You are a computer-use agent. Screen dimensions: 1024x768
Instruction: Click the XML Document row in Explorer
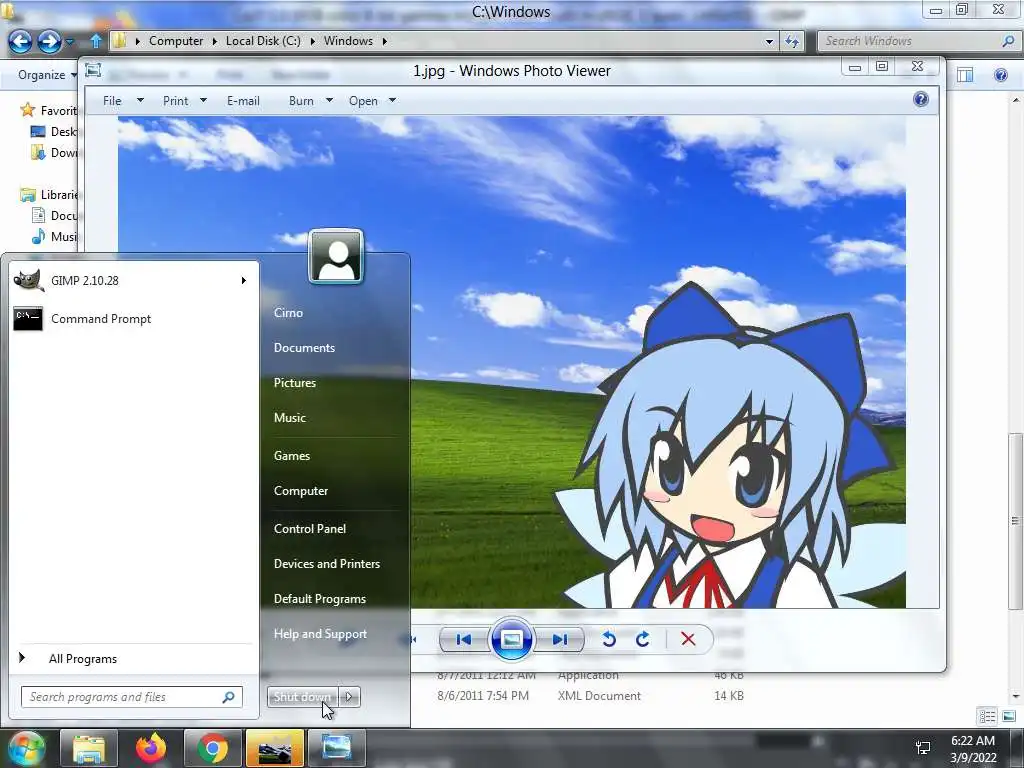pyautogui.click(x=591, y=696)
